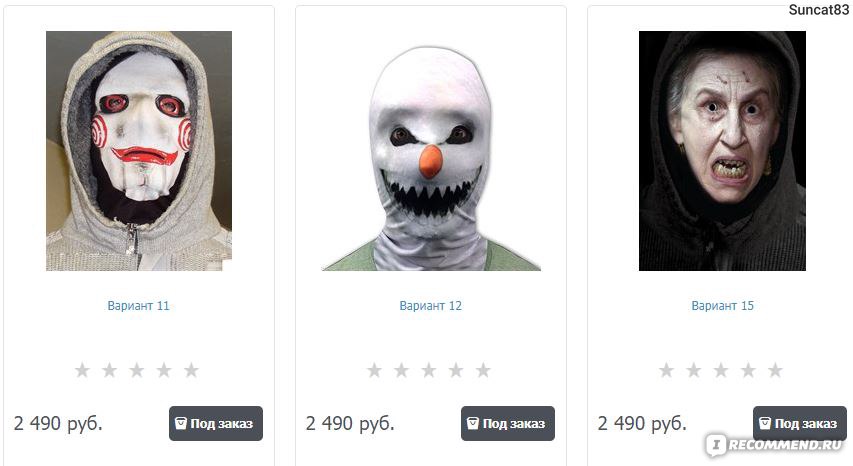Open the Вариант 12 product link

click(430, 306)
